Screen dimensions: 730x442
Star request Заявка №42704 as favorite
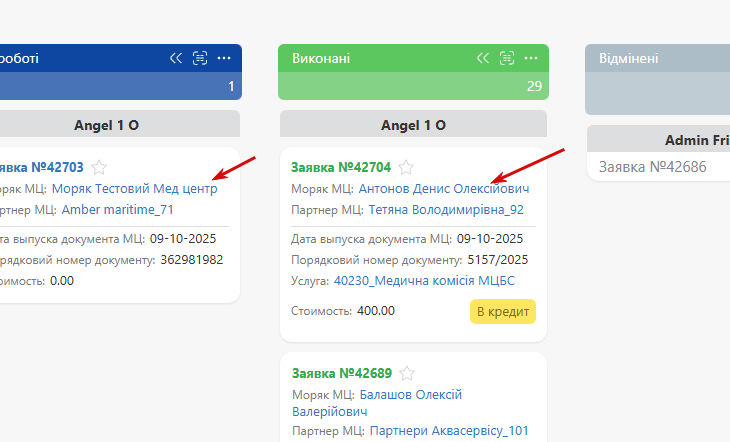[x=406, y=168]
